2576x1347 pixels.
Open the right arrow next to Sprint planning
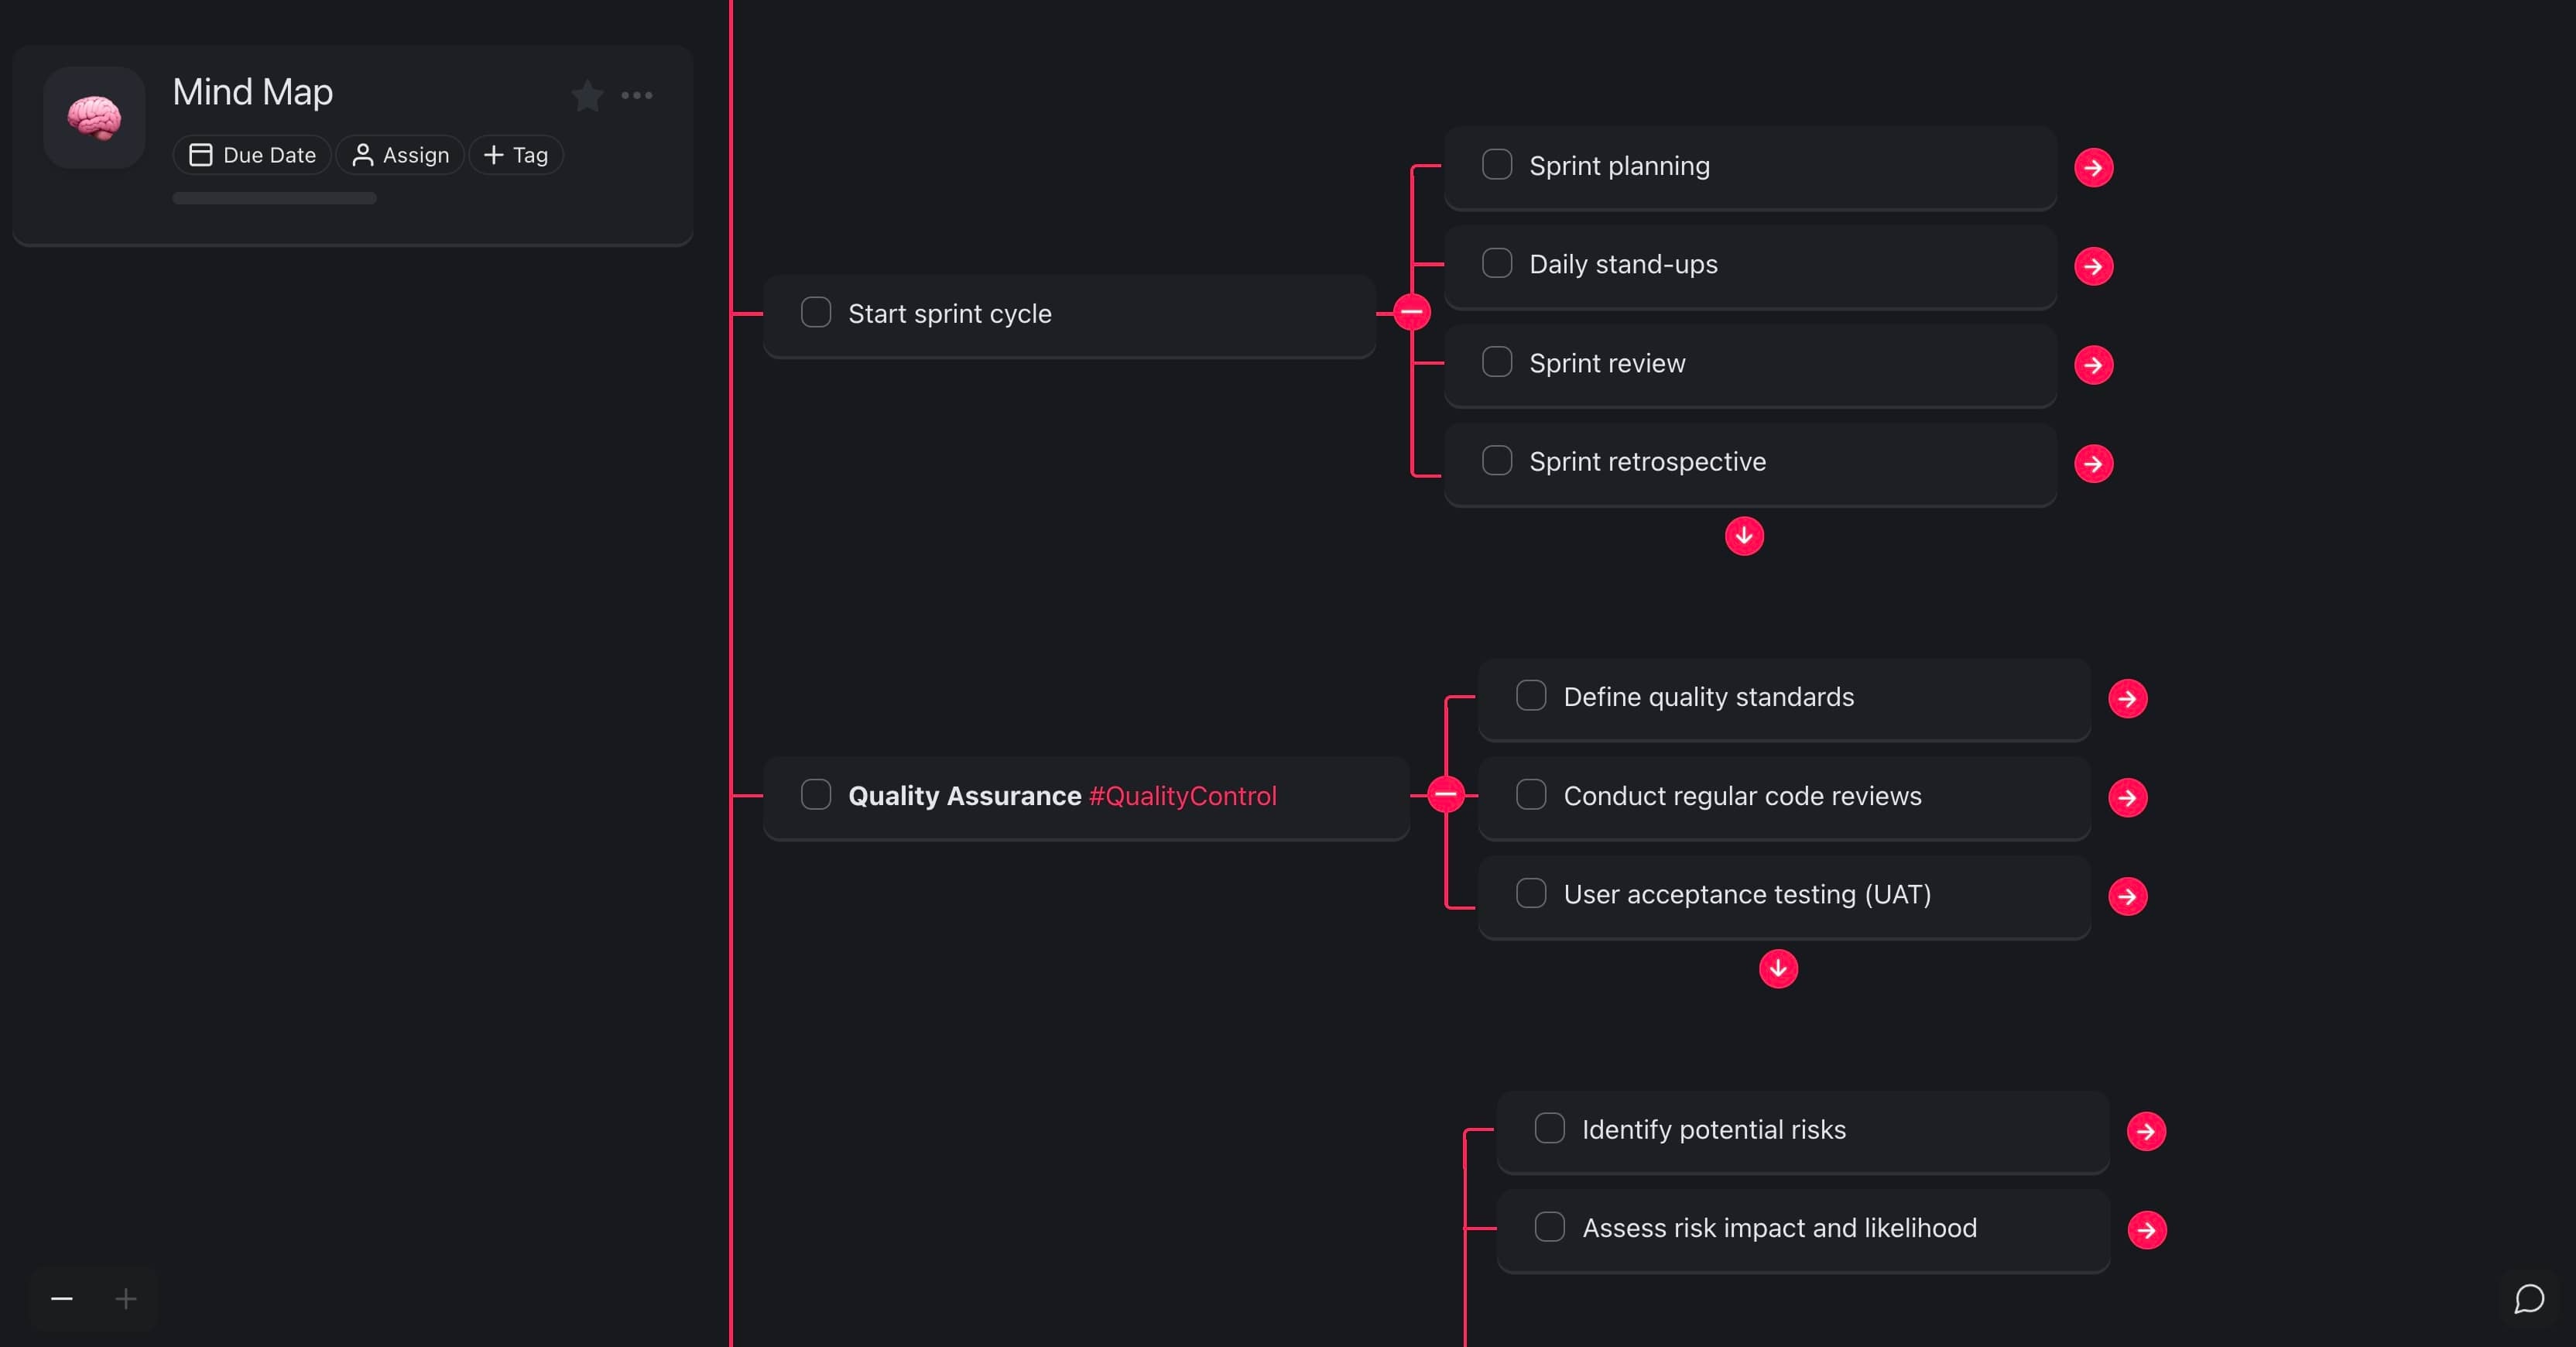coord(2095,167)
